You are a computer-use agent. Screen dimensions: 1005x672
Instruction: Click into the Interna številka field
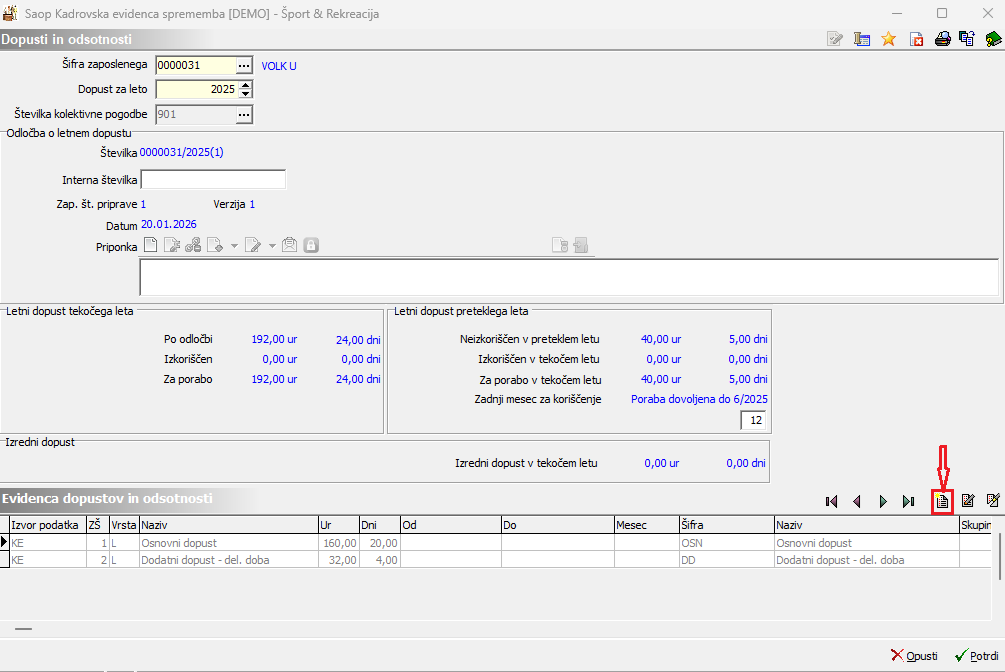coord(213,180)
